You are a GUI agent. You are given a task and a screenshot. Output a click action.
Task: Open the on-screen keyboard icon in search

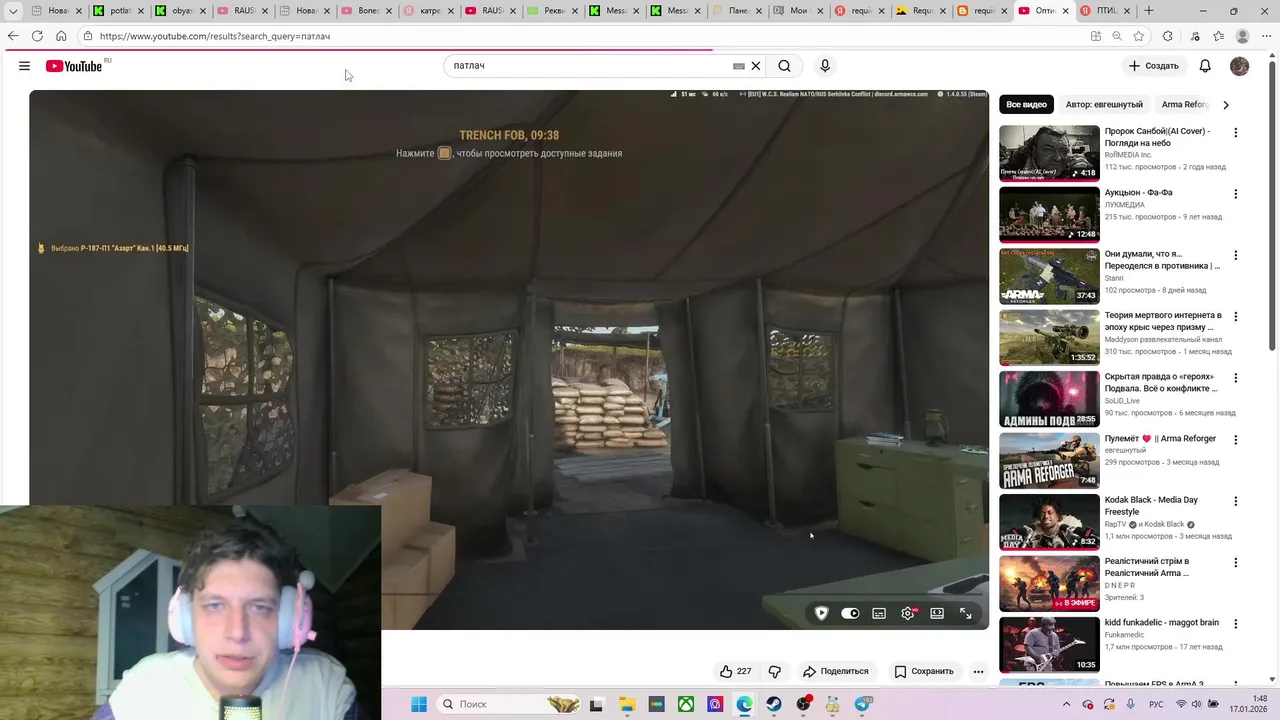[739, 66]
